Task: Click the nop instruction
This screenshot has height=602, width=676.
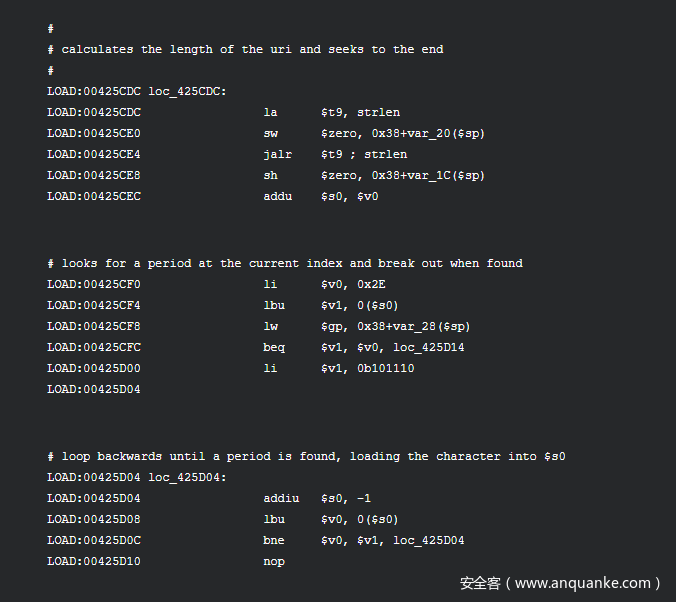Action: click(274, 561)
